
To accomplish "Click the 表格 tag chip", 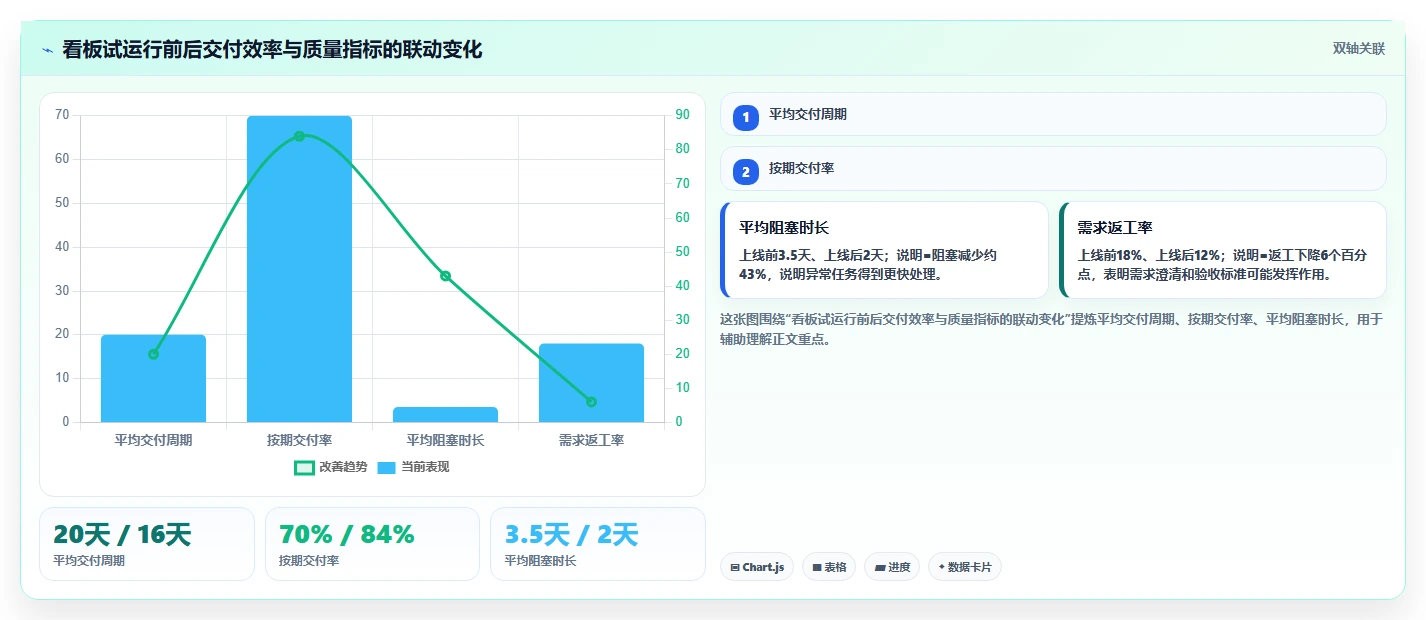I will (x=829, y=567).
